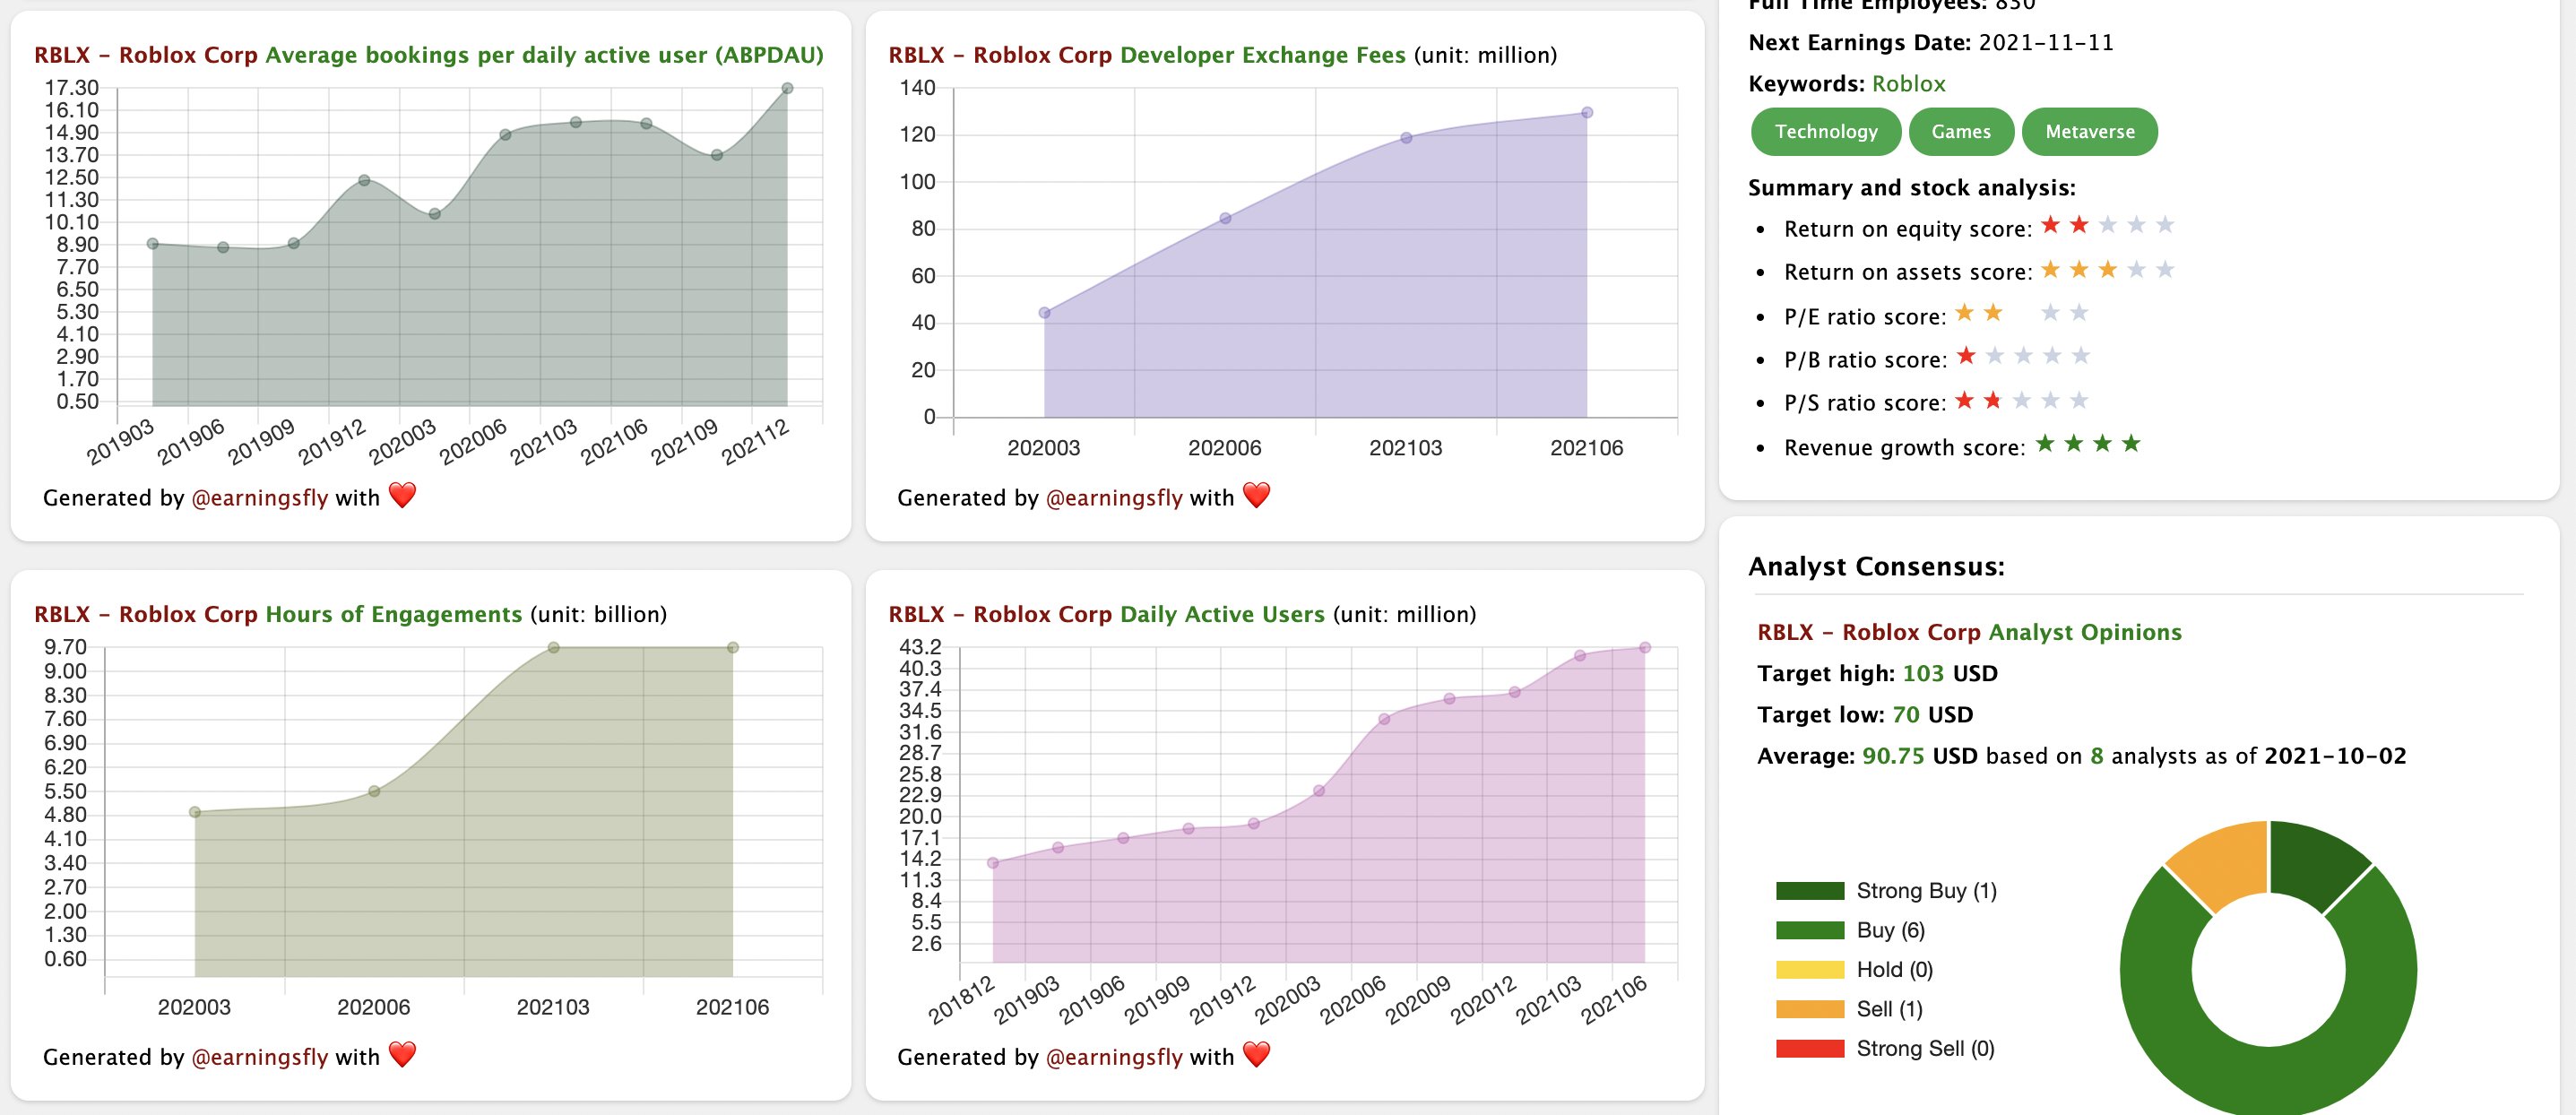The image size is (2576, 1115).
Task: Click 202106 data point on Daily Active Users chart
Action: point(1645,648)
